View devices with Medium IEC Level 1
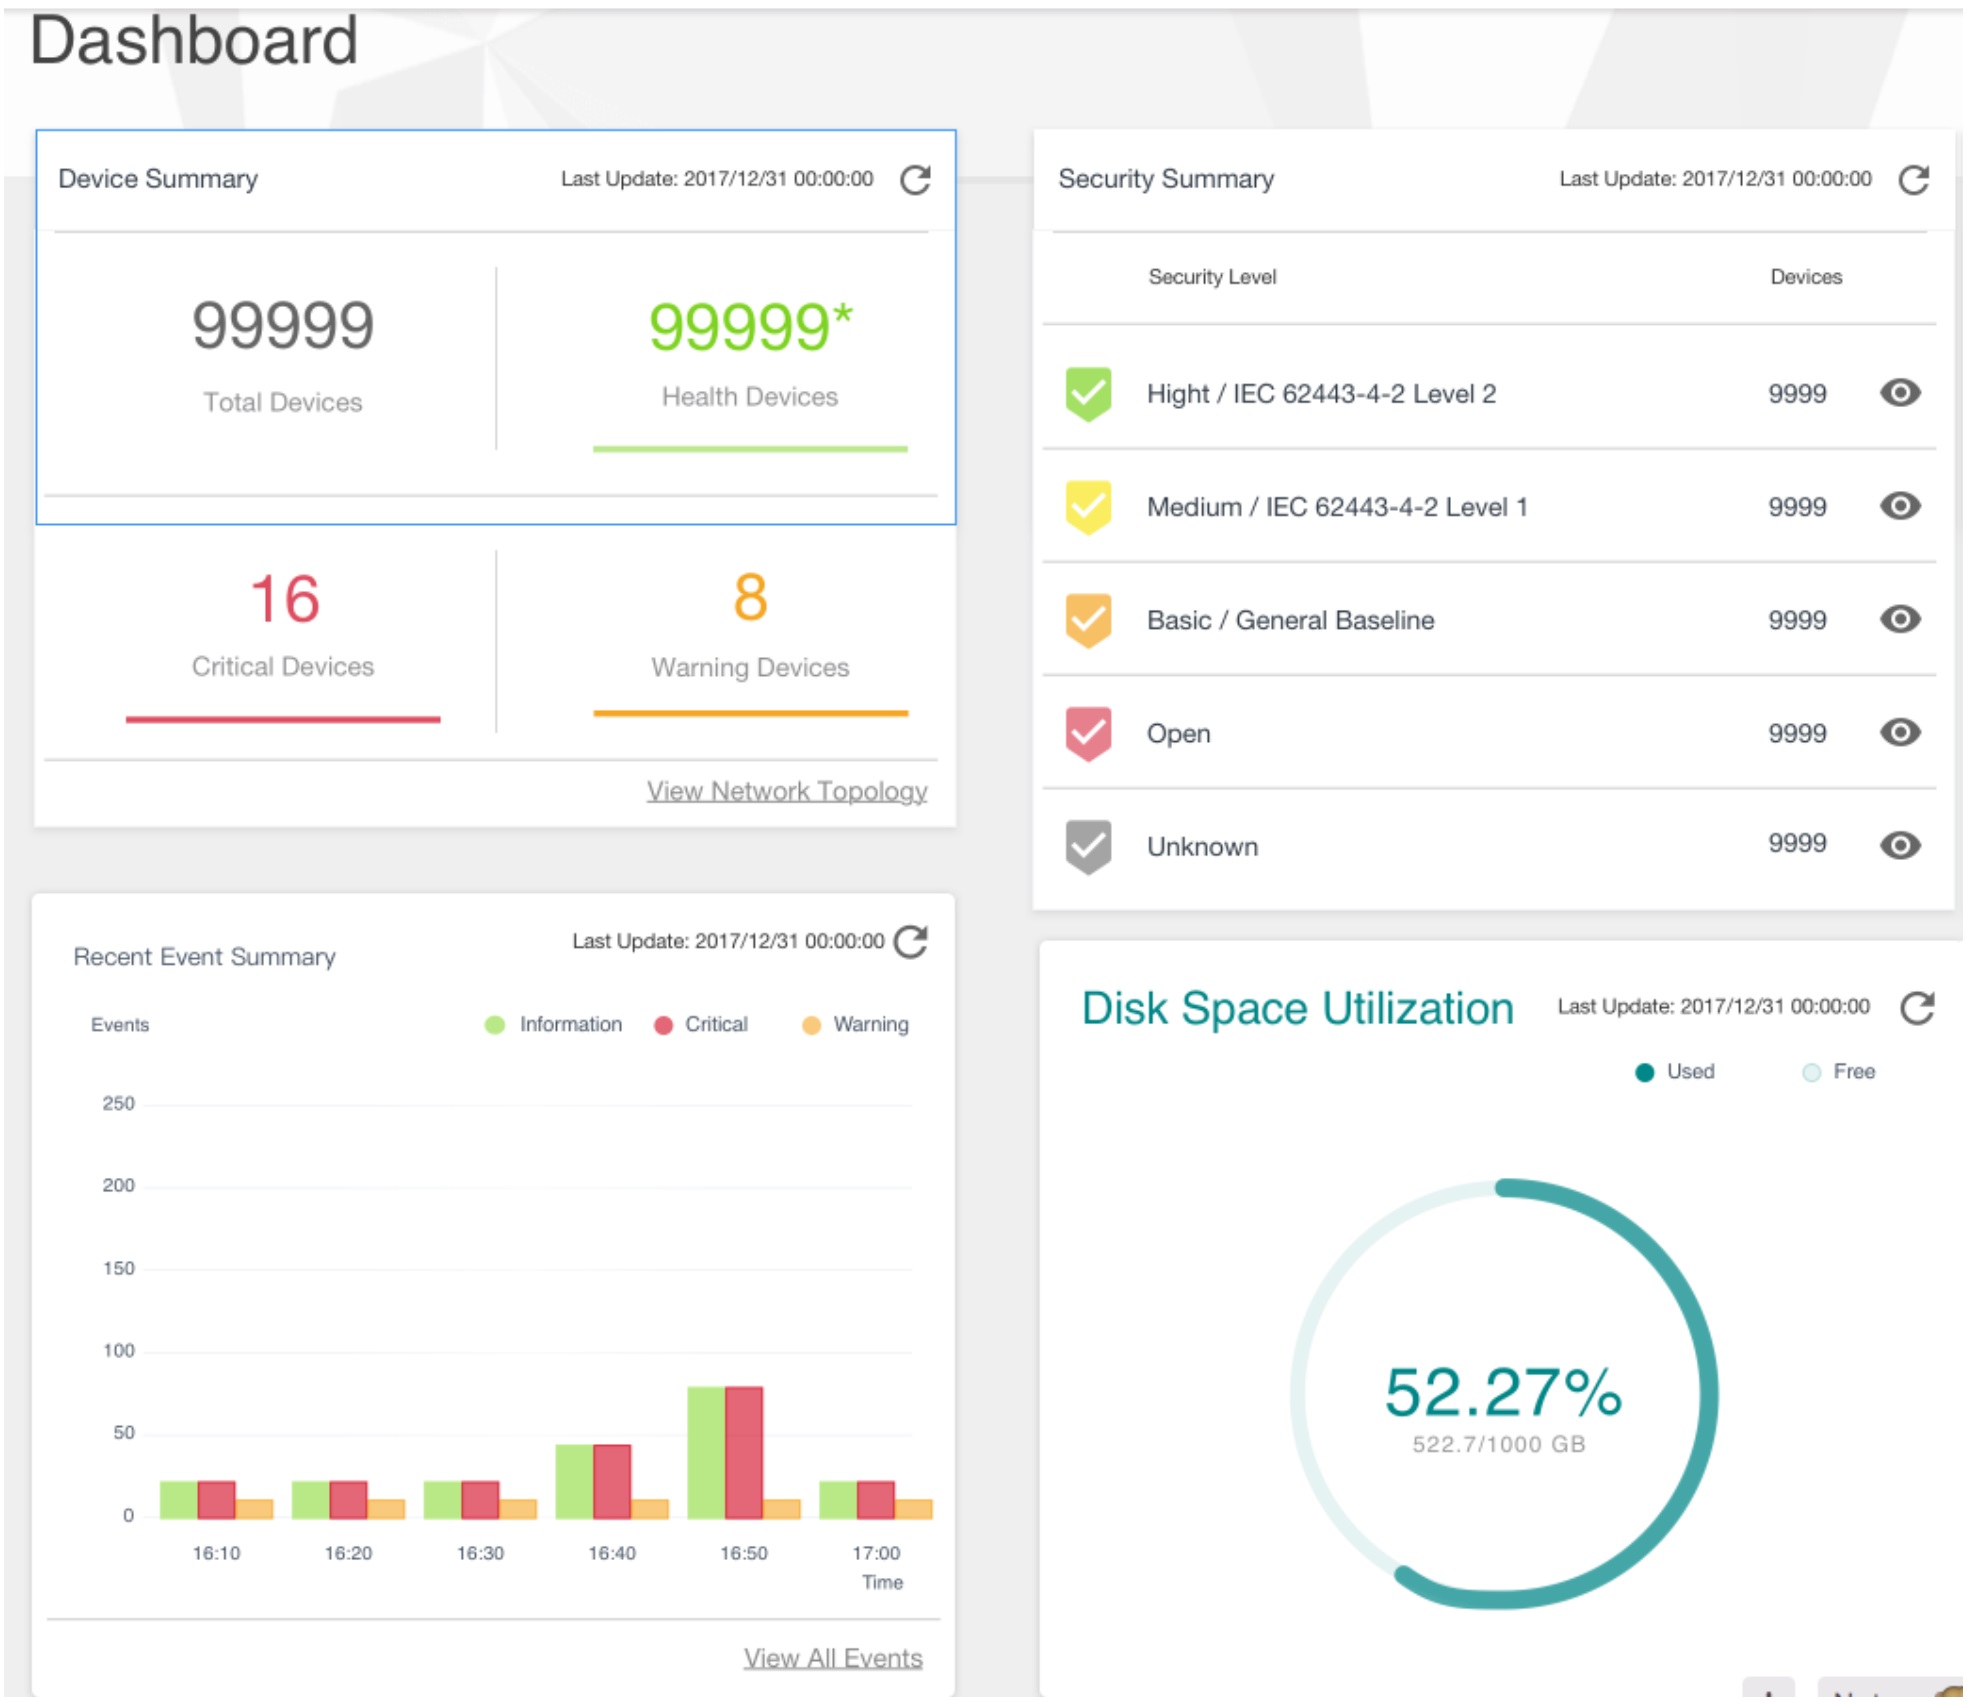Viewport: 1967px width, 1702px height. [1899, 506]
